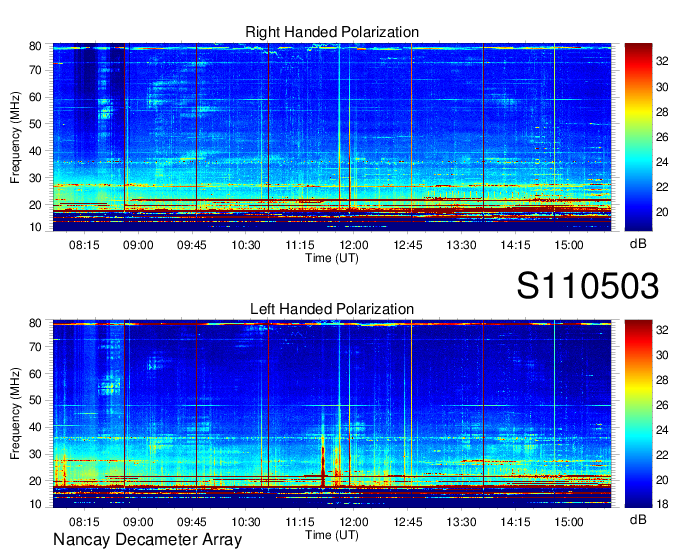The height and width of the screenshot is (552, 680).
Task: Click the 28 dB tick on the right-handed colorbar
Action: (662, 112)
